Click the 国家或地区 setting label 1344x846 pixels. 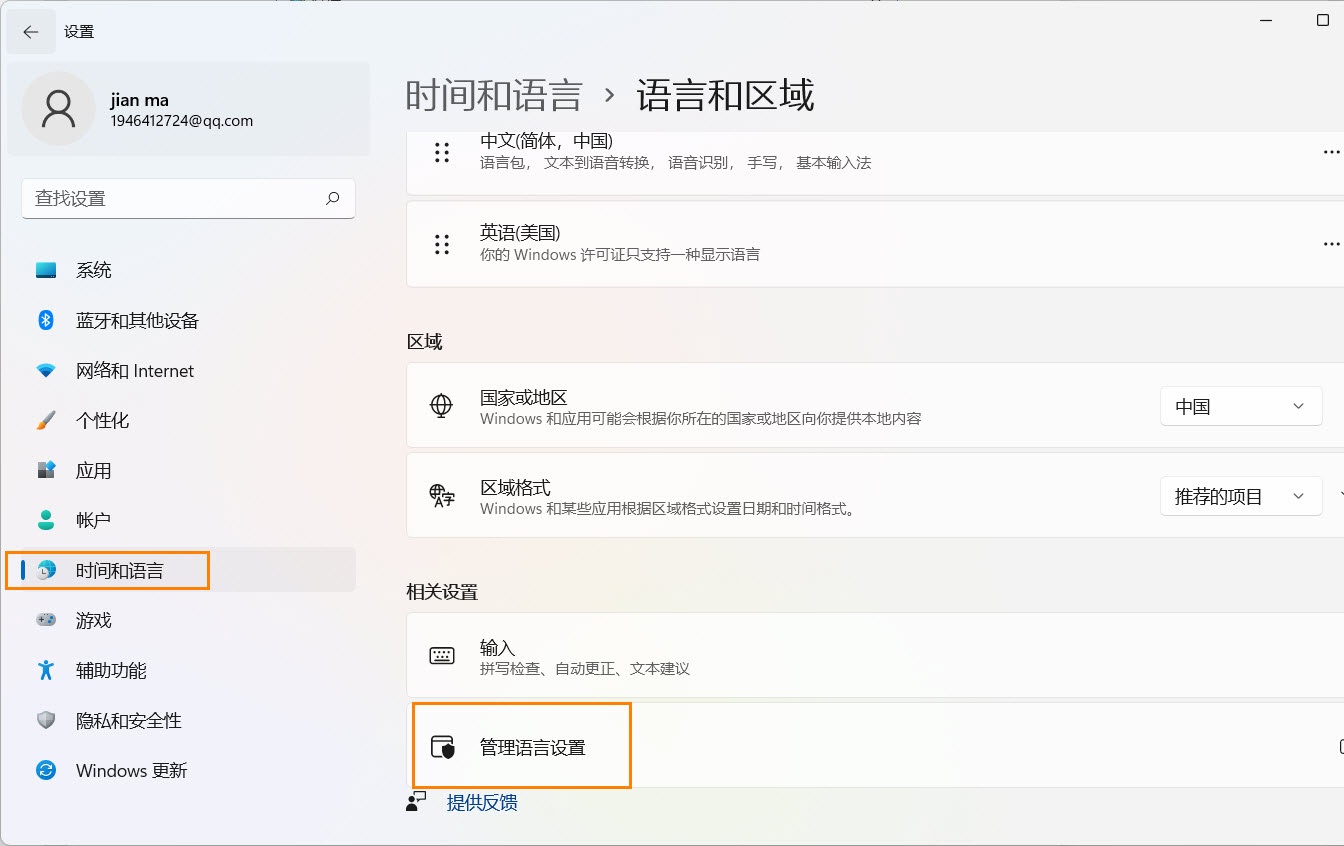[524, 397]
